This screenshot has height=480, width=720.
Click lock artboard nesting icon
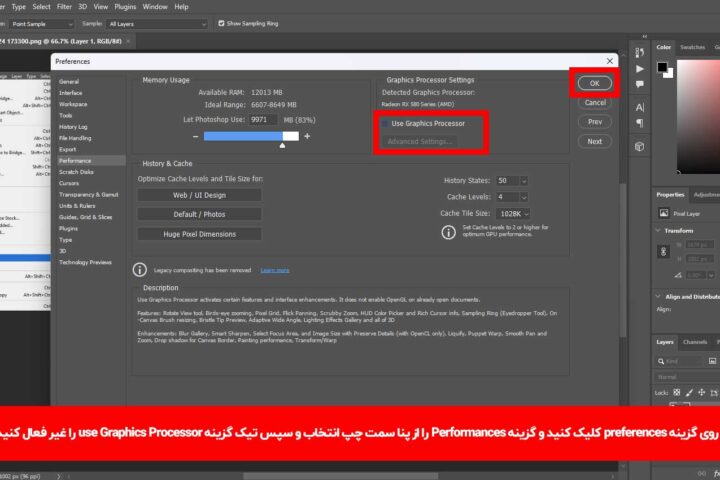(714, 393)
